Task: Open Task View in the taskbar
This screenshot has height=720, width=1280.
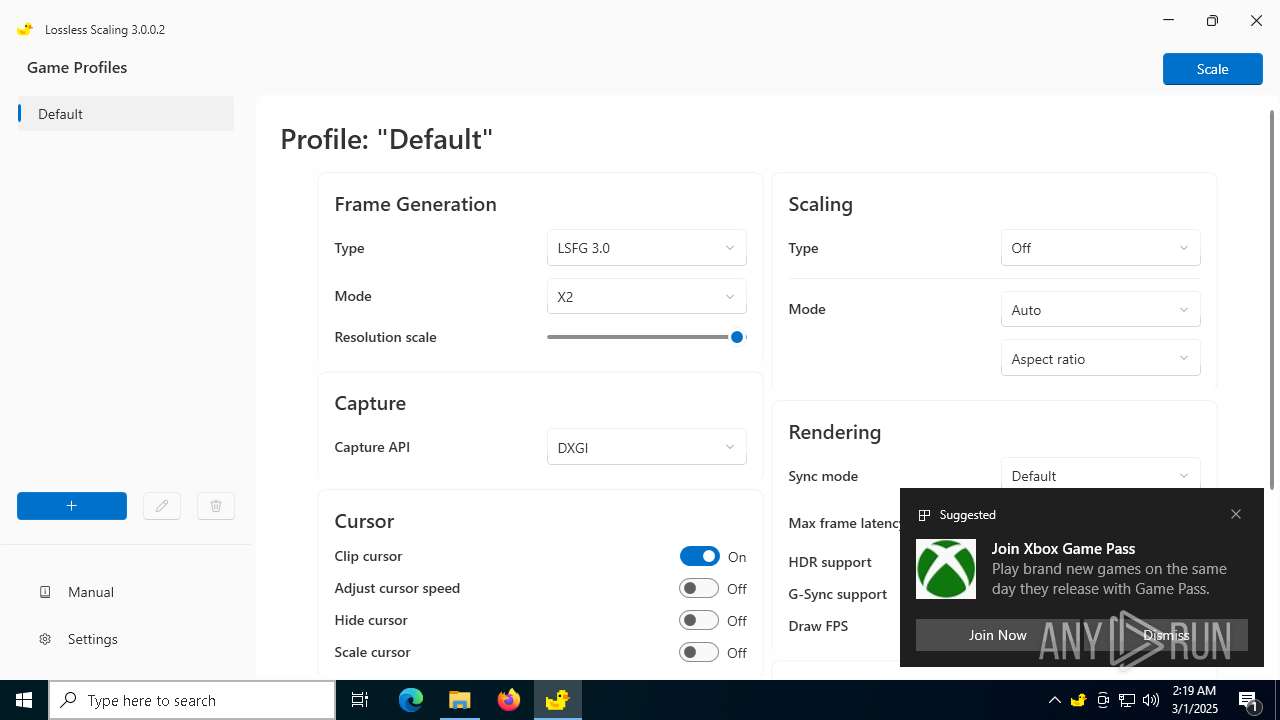Action: tap(360, 700)
